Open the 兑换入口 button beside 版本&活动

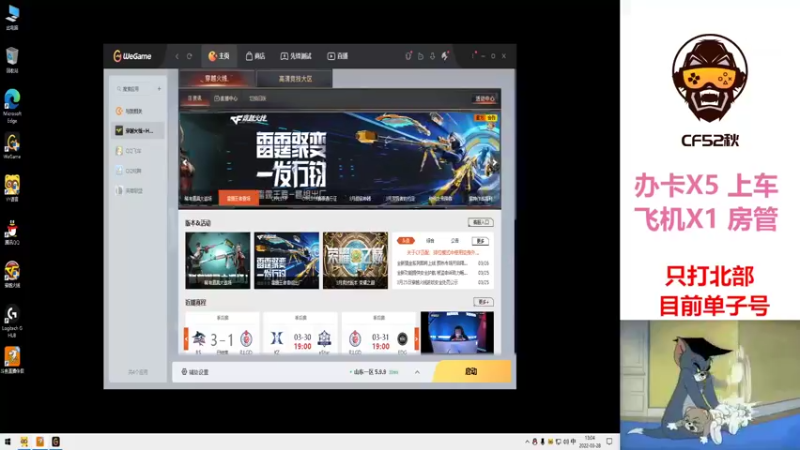pos(481,222)
